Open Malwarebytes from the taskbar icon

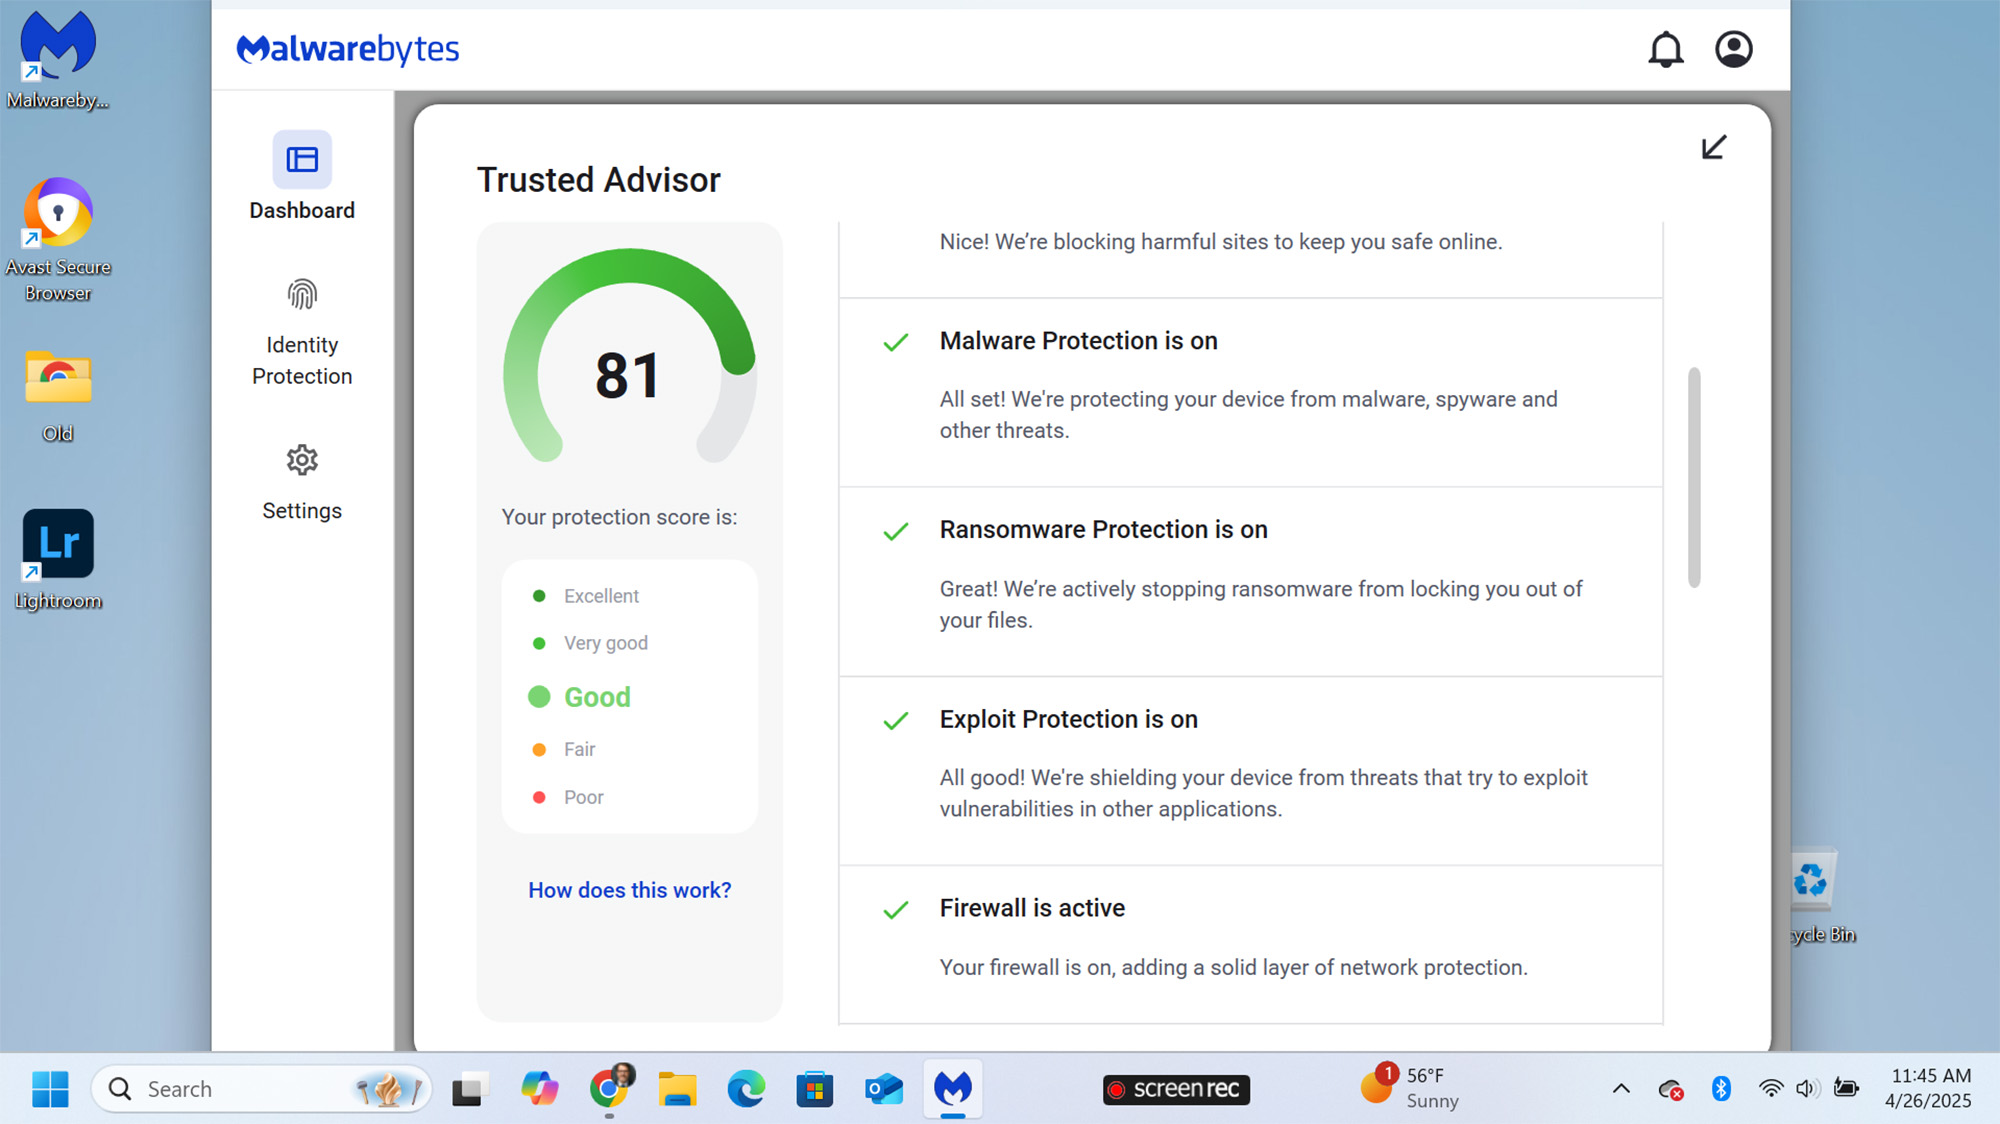click(952, 1088)
